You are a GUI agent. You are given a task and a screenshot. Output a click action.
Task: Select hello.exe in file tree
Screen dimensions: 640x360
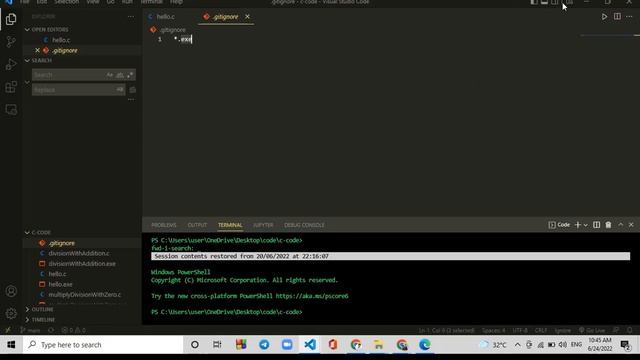click(x=60, y=284)
